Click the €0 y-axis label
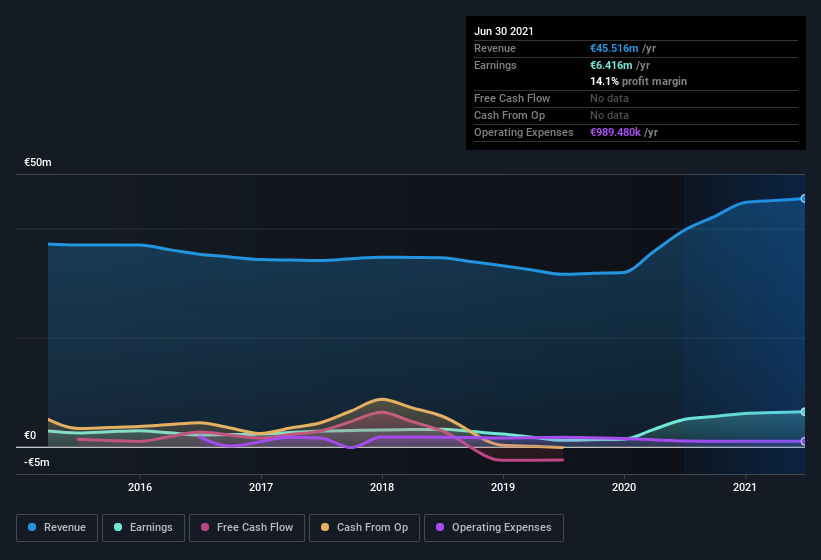This screenshot has width=821, height=560. point(30,435)
